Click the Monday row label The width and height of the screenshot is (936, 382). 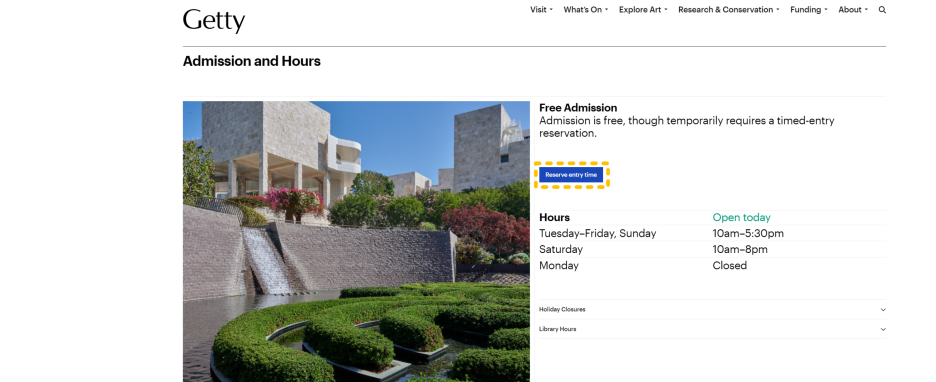[559, 266]
